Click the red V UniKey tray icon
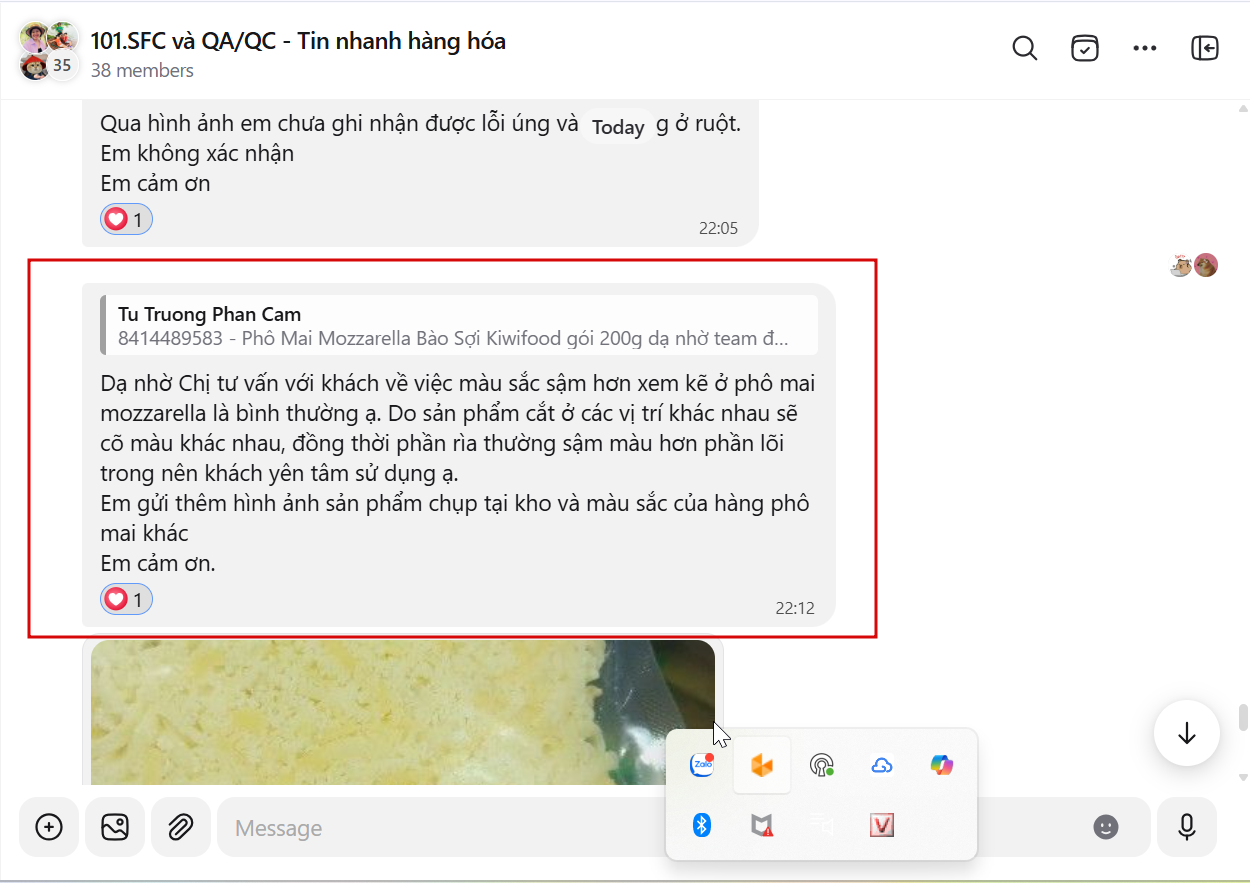 point(882,825)
